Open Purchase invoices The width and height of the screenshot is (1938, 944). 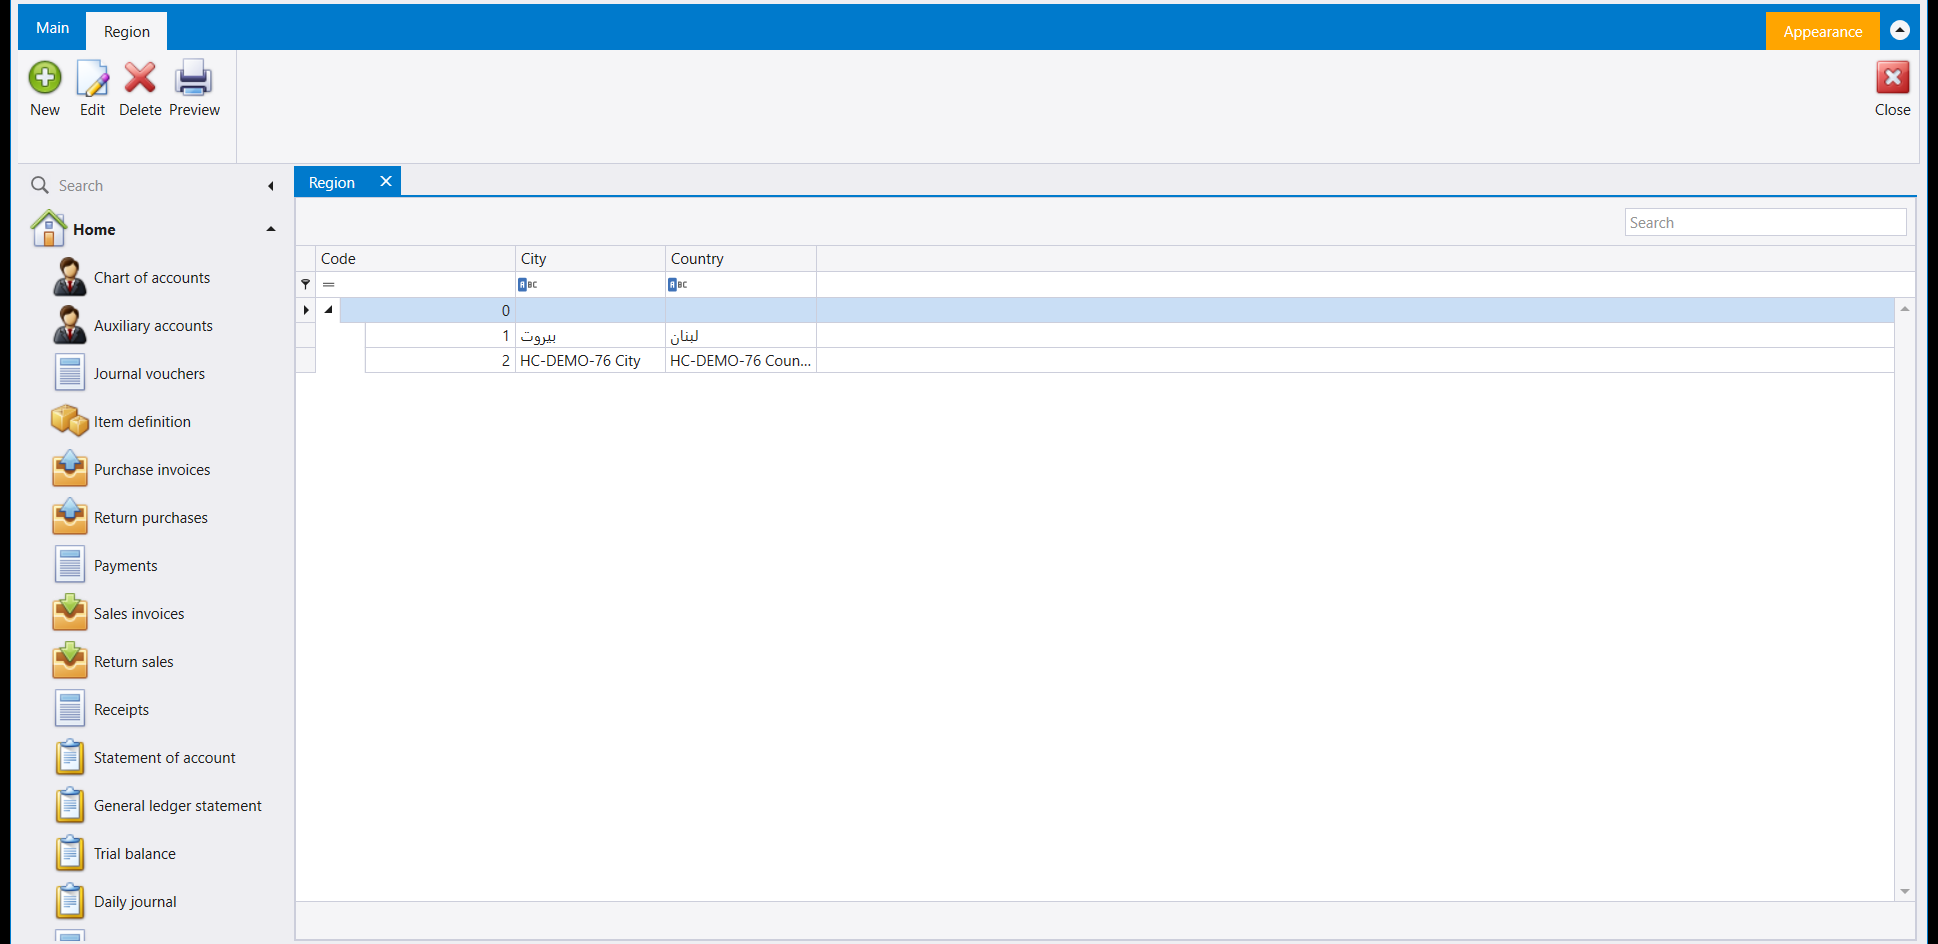point(152,470)
